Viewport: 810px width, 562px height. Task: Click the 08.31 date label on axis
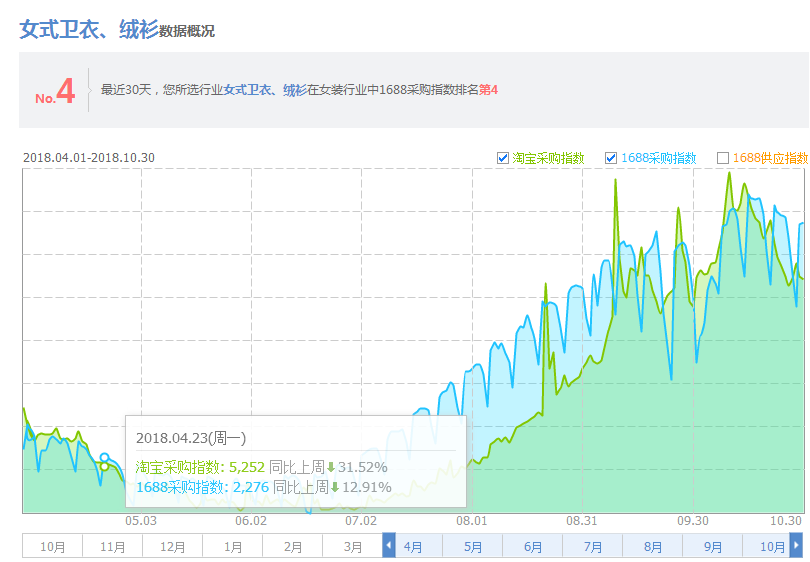coord(581,521)
